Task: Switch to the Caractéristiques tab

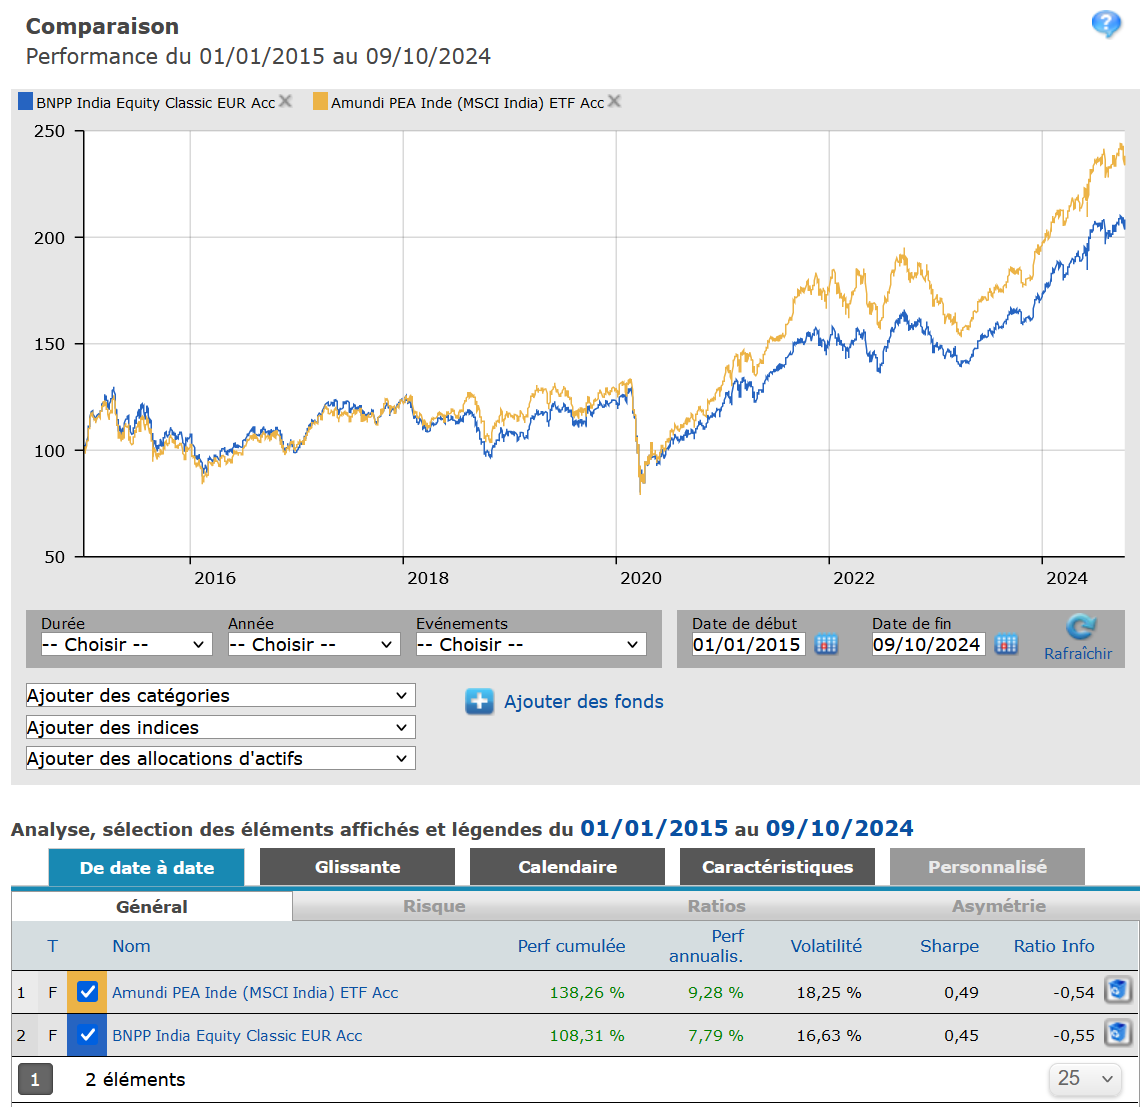Action: click(778, 867)
